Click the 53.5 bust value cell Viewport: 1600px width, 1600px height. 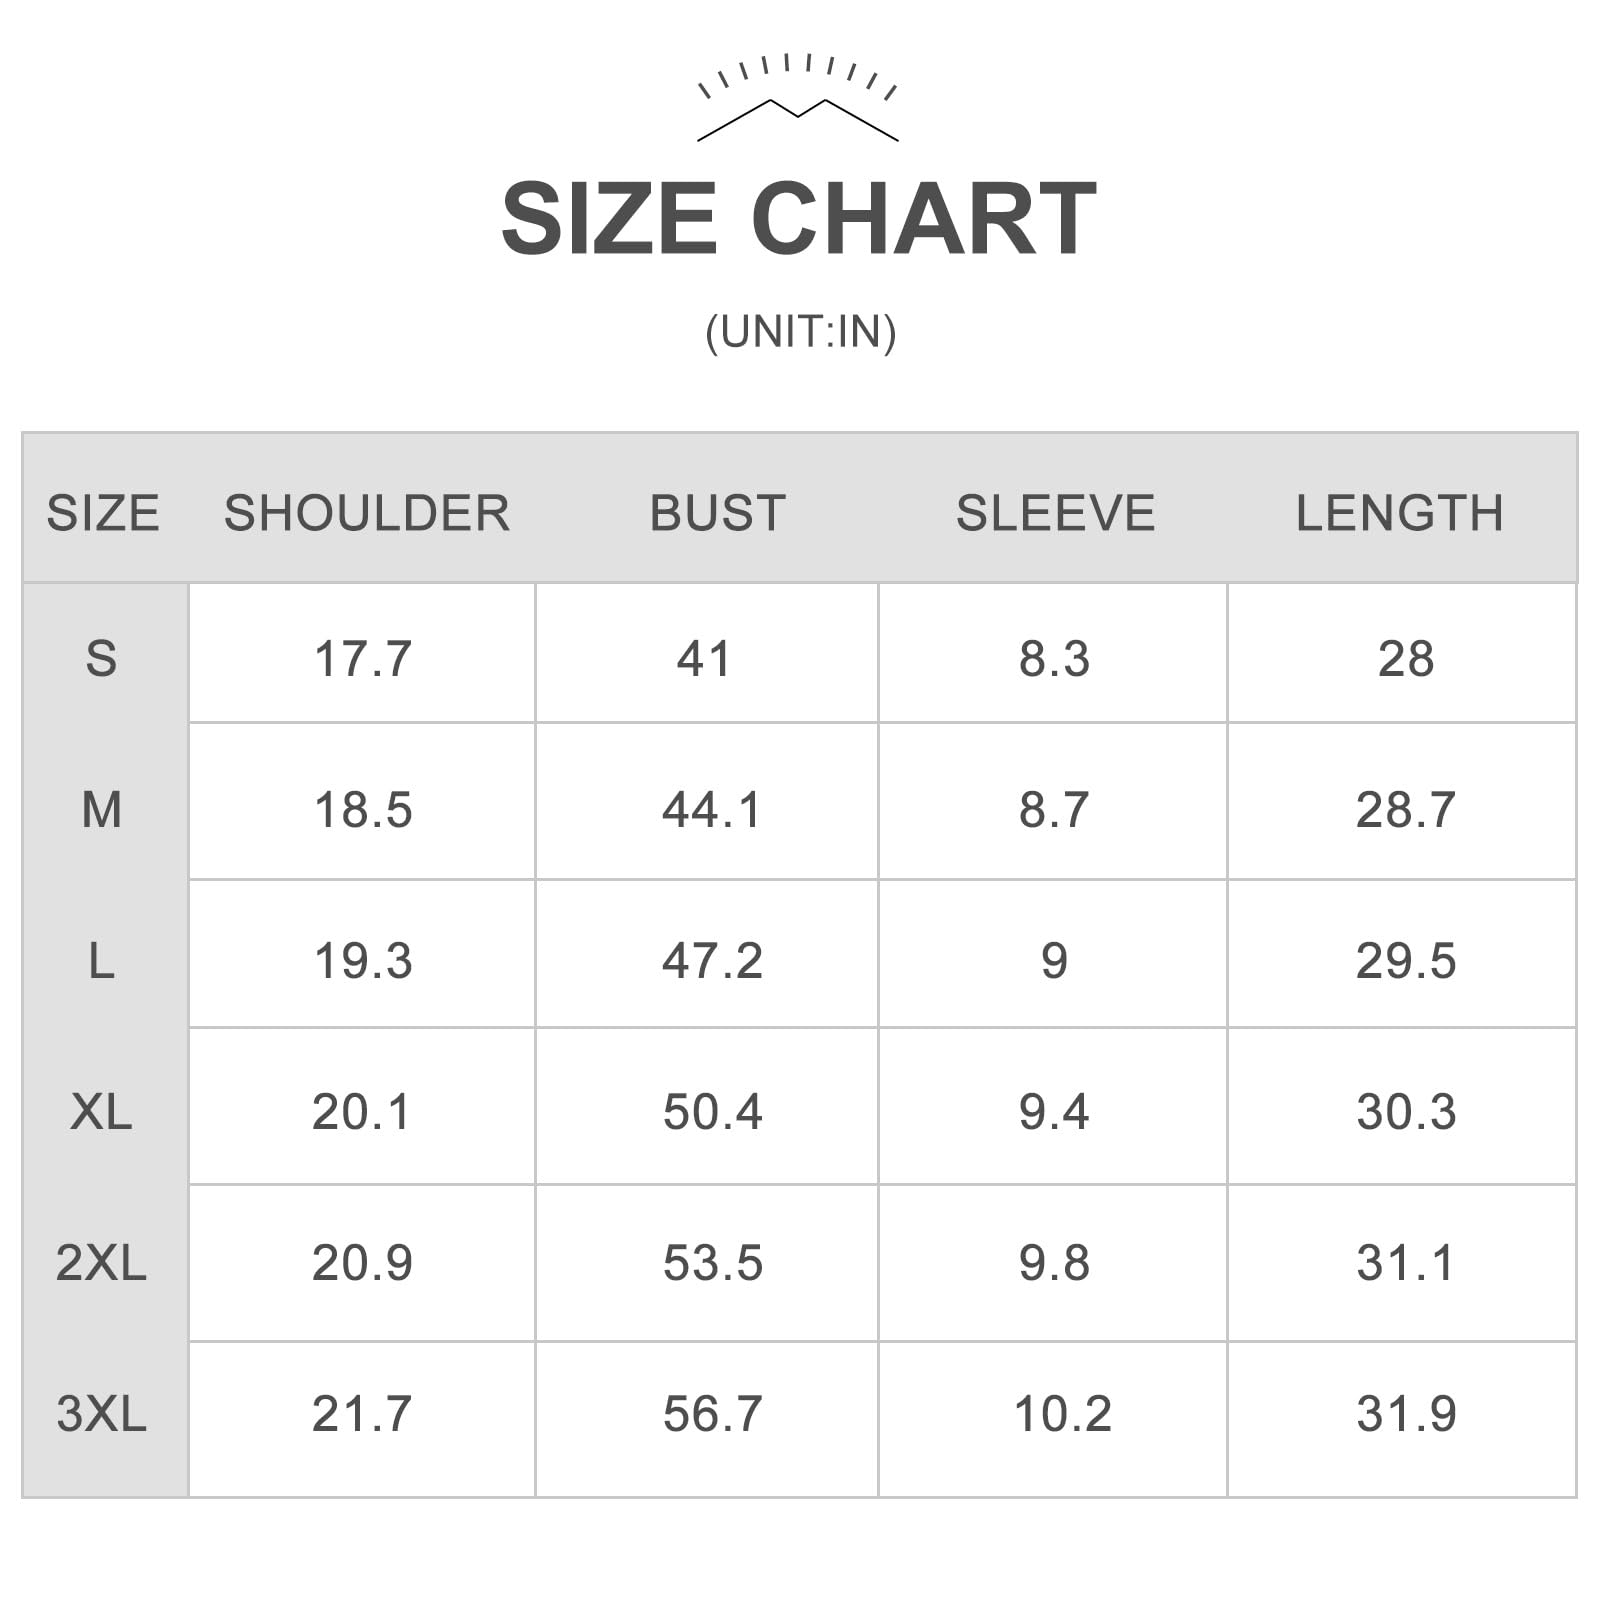point(707,1264)
